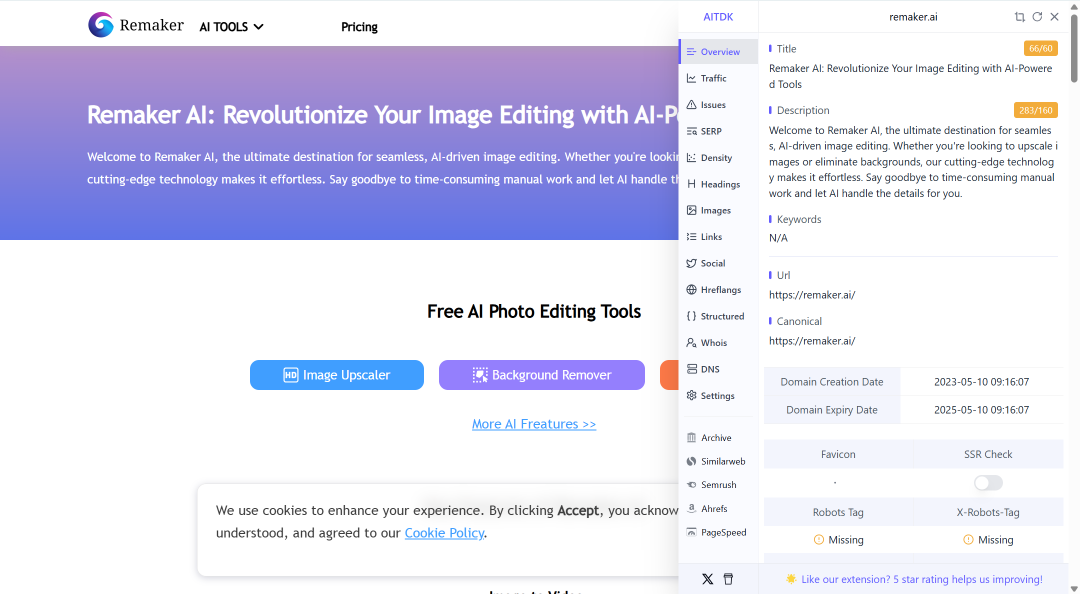The image size is (1080, 594).
Task: Toggle the SSR Check switch
Action: (988, 483)
